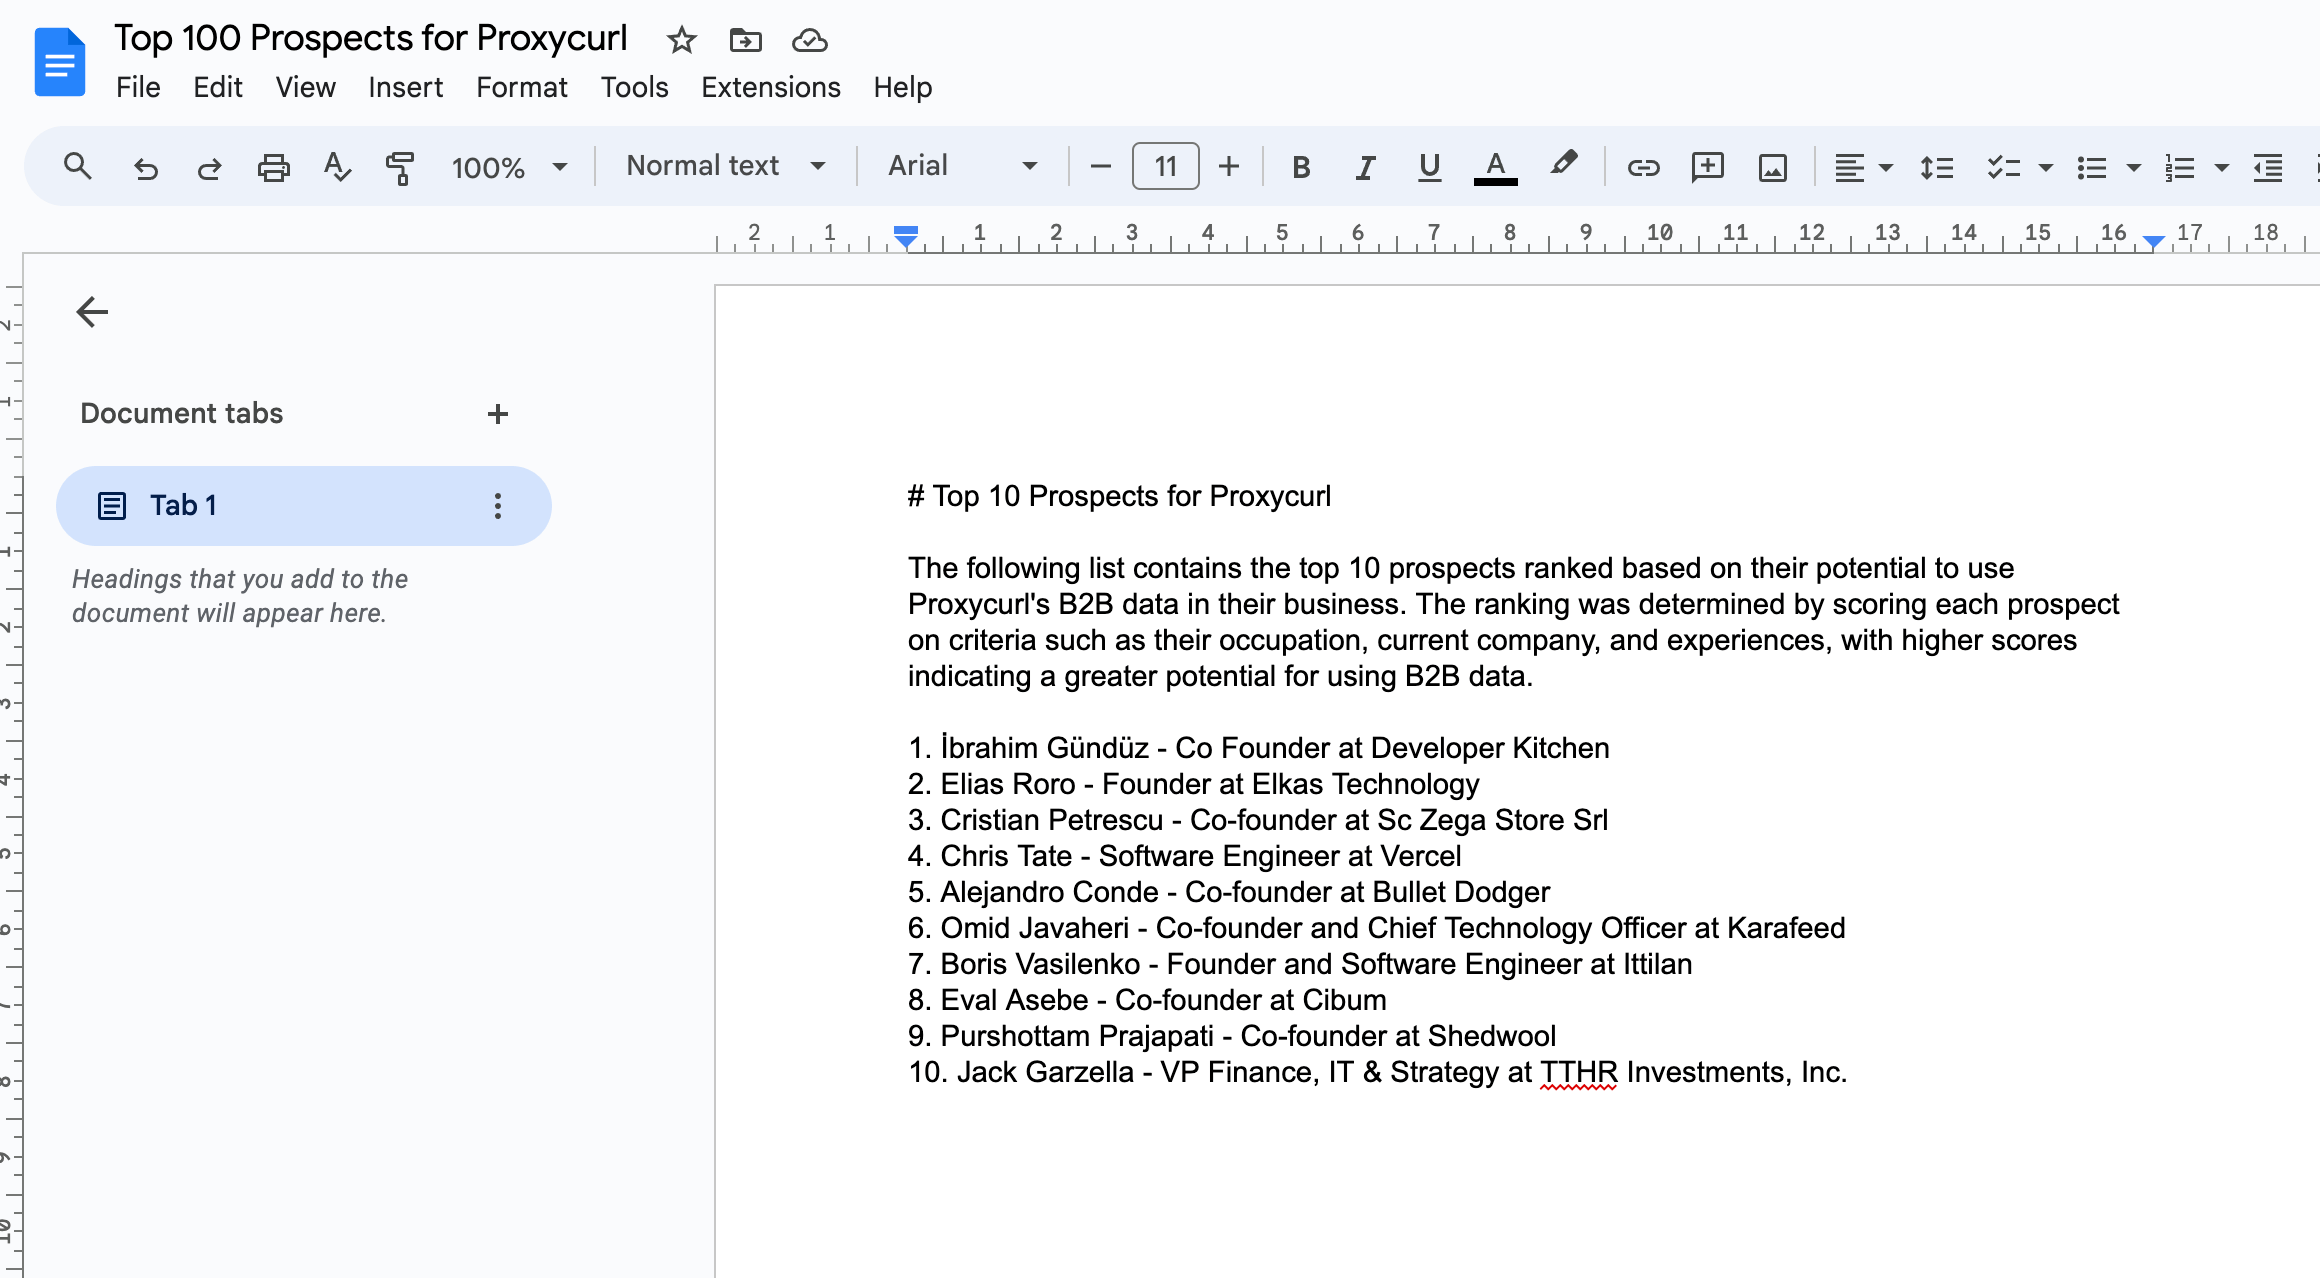View cloud save status icon
Image resolution: width=2320 pixels, height=1278 pixels.
pyautogui.click(x=810, y=40)
